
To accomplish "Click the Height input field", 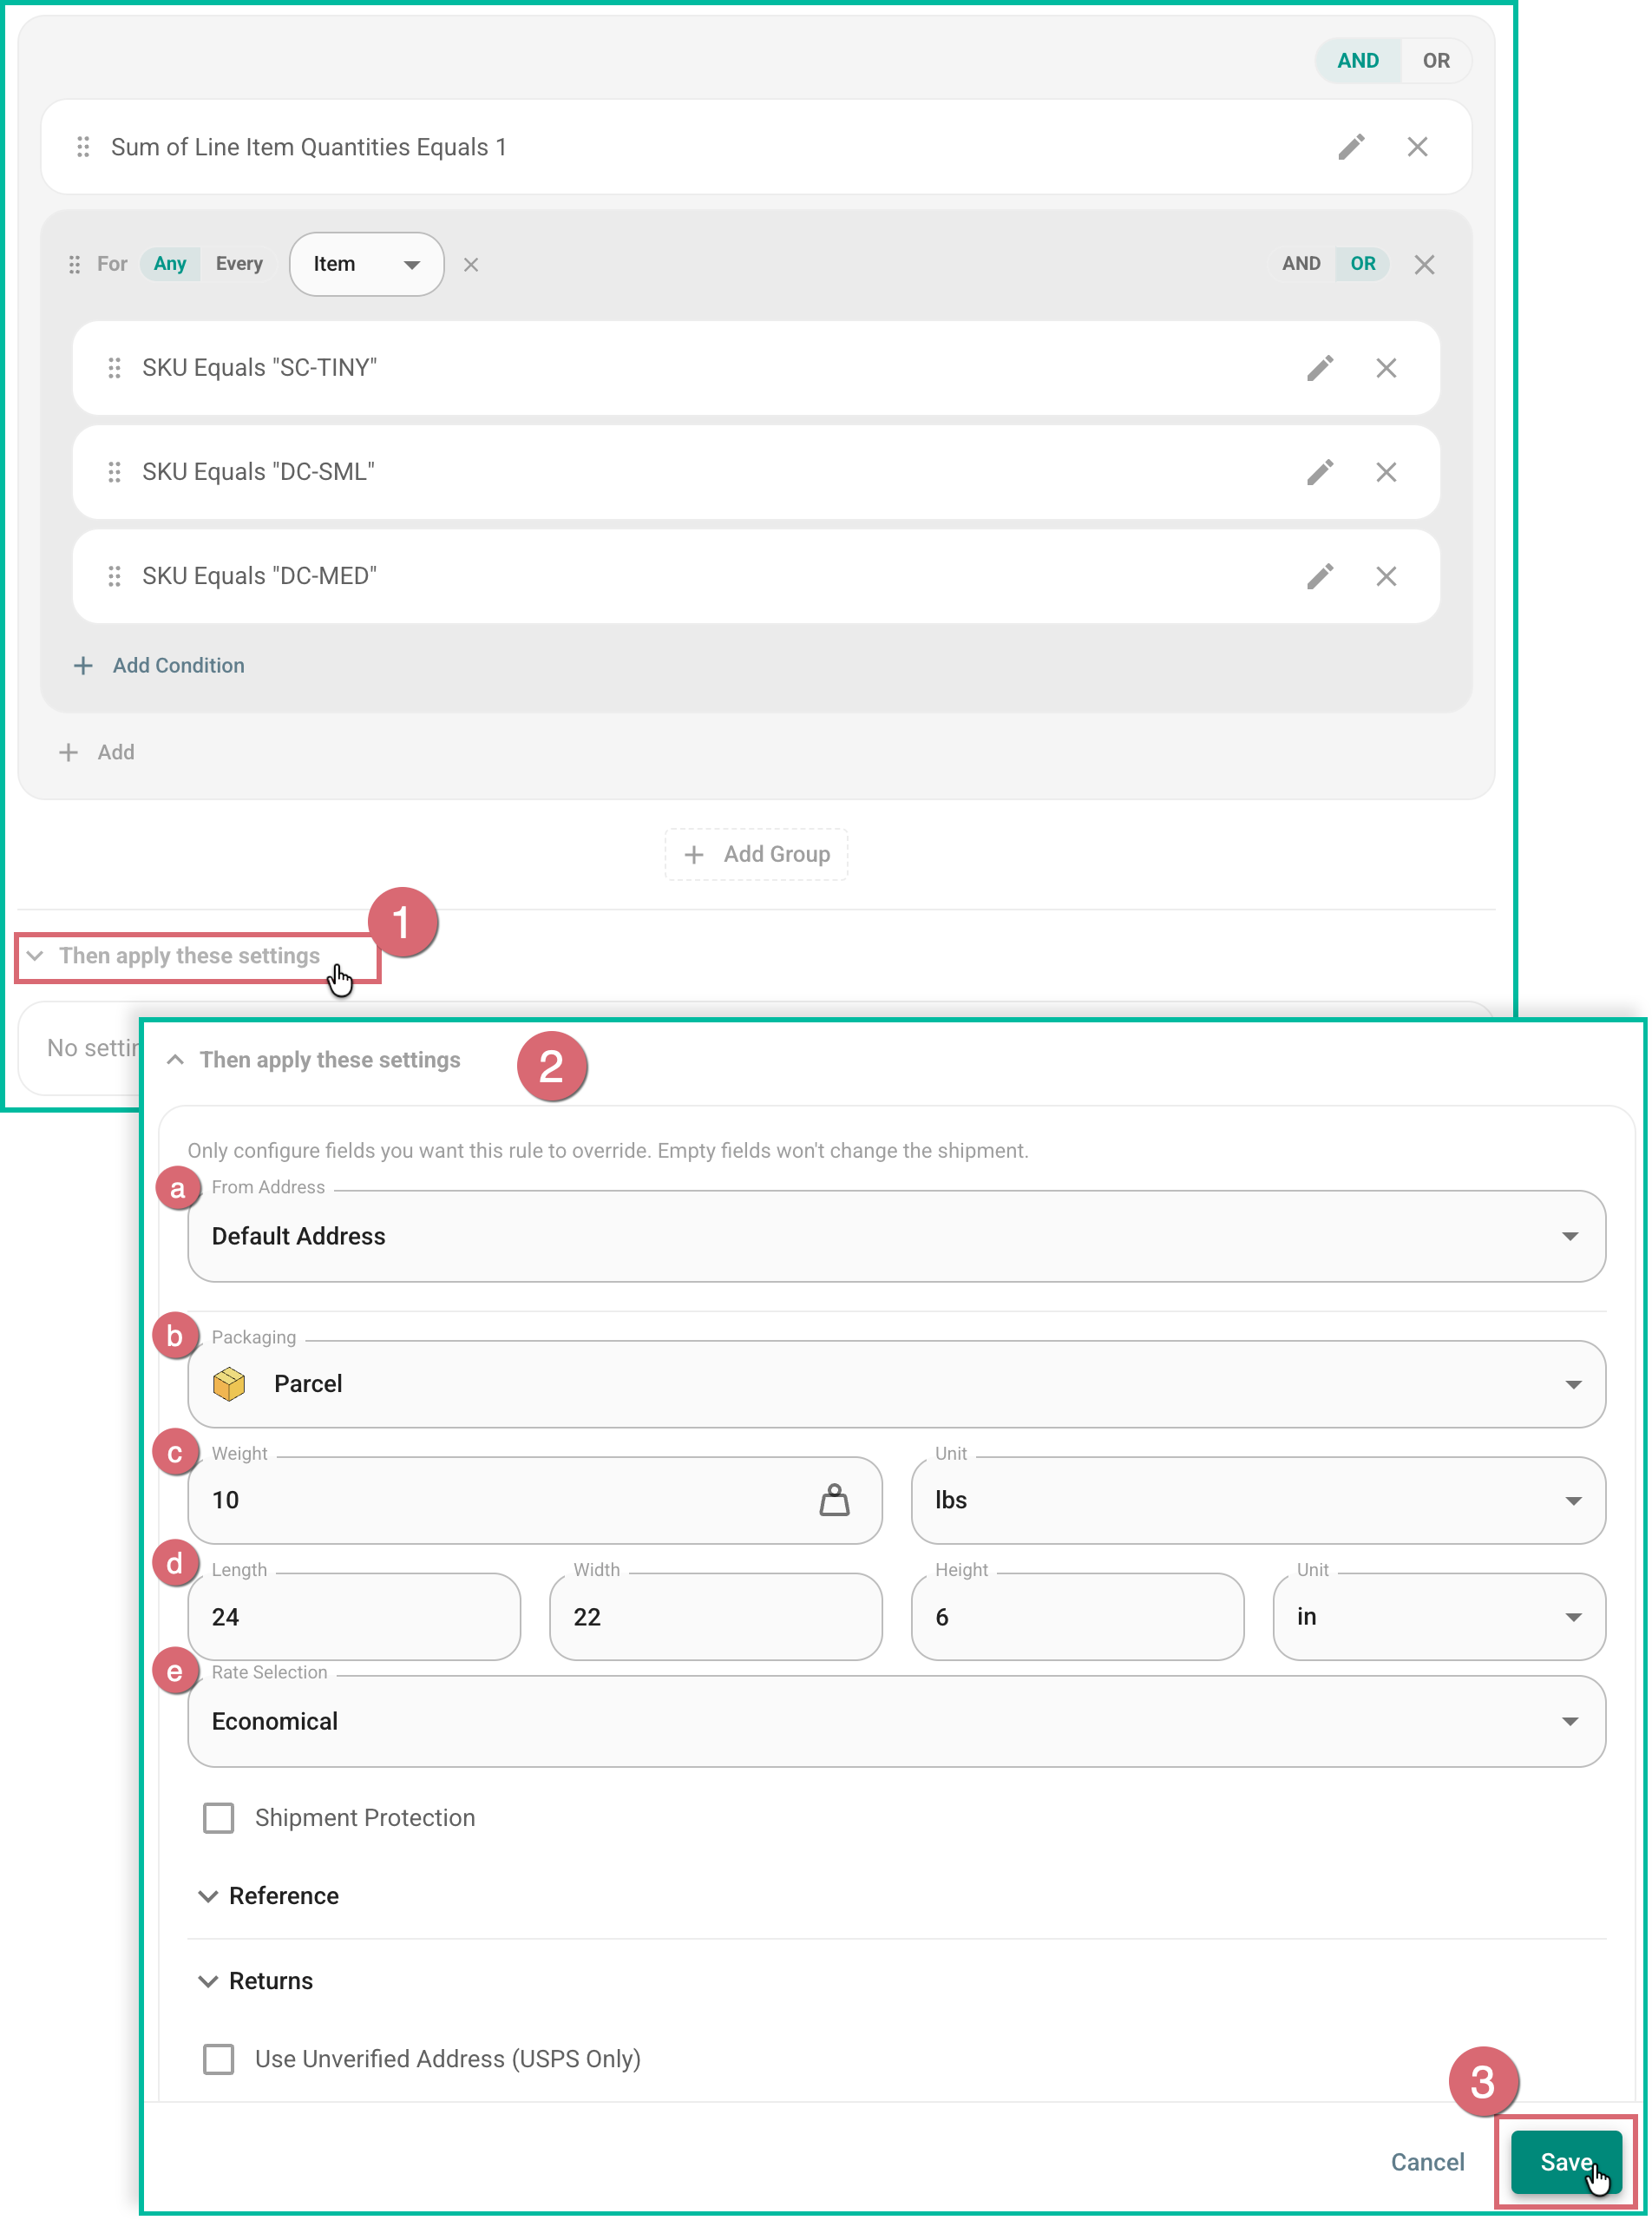I will [x=1077, y=1617].
